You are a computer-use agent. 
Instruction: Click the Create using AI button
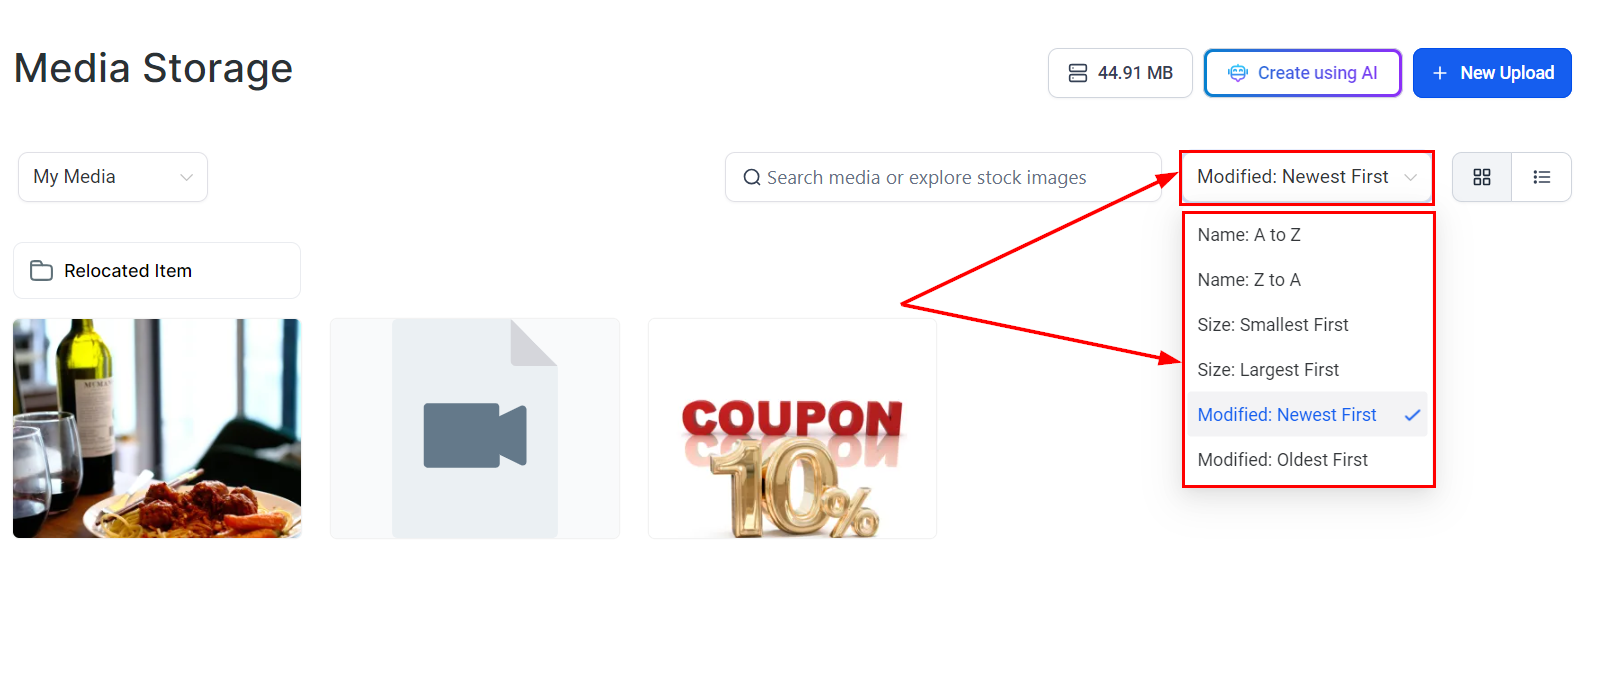point(1303,73)
